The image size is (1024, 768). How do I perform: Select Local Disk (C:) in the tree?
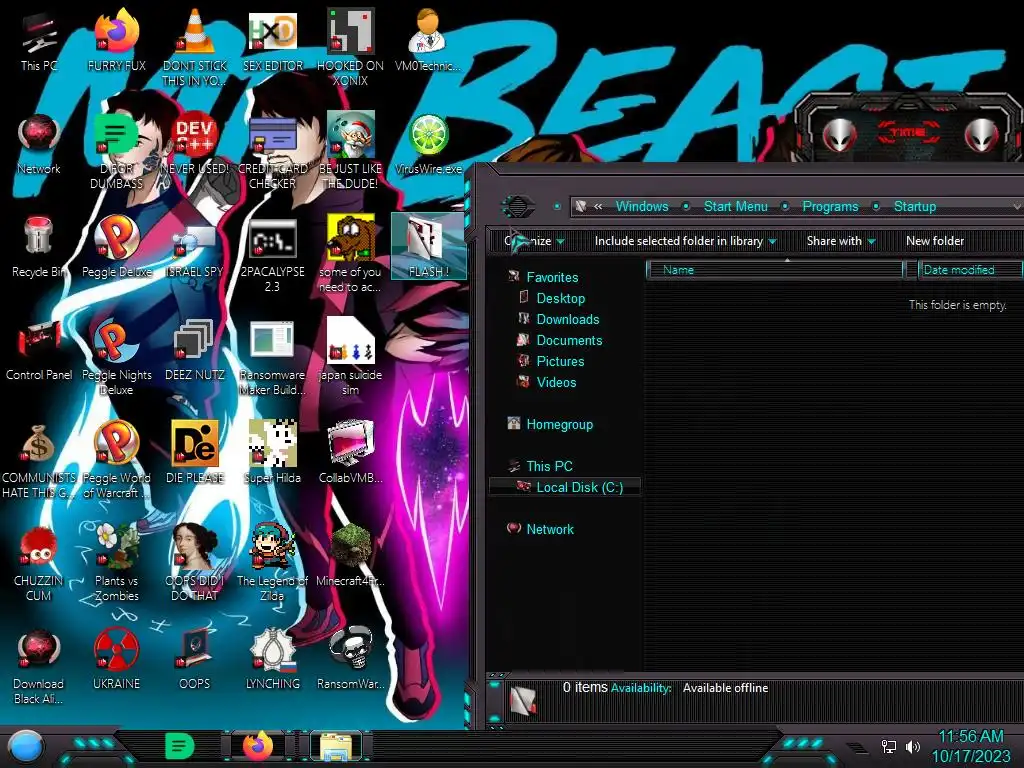coord(566,487)
